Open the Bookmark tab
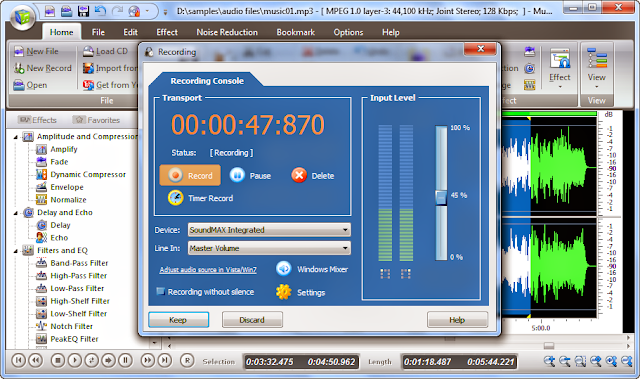 click(x=296, y=32)
